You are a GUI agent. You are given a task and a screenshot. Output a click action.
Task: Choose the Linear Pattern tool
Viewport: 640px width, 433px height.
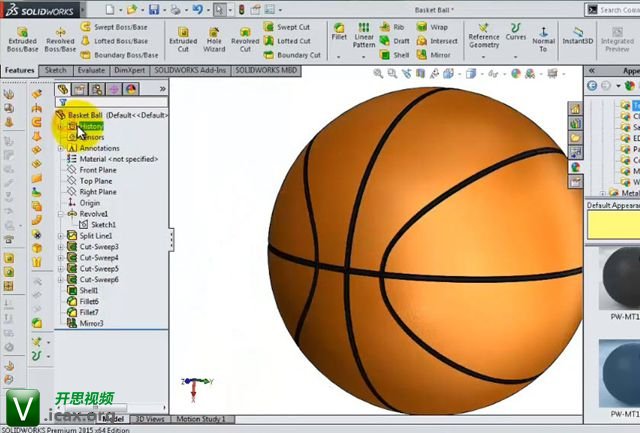click(364, 38)
